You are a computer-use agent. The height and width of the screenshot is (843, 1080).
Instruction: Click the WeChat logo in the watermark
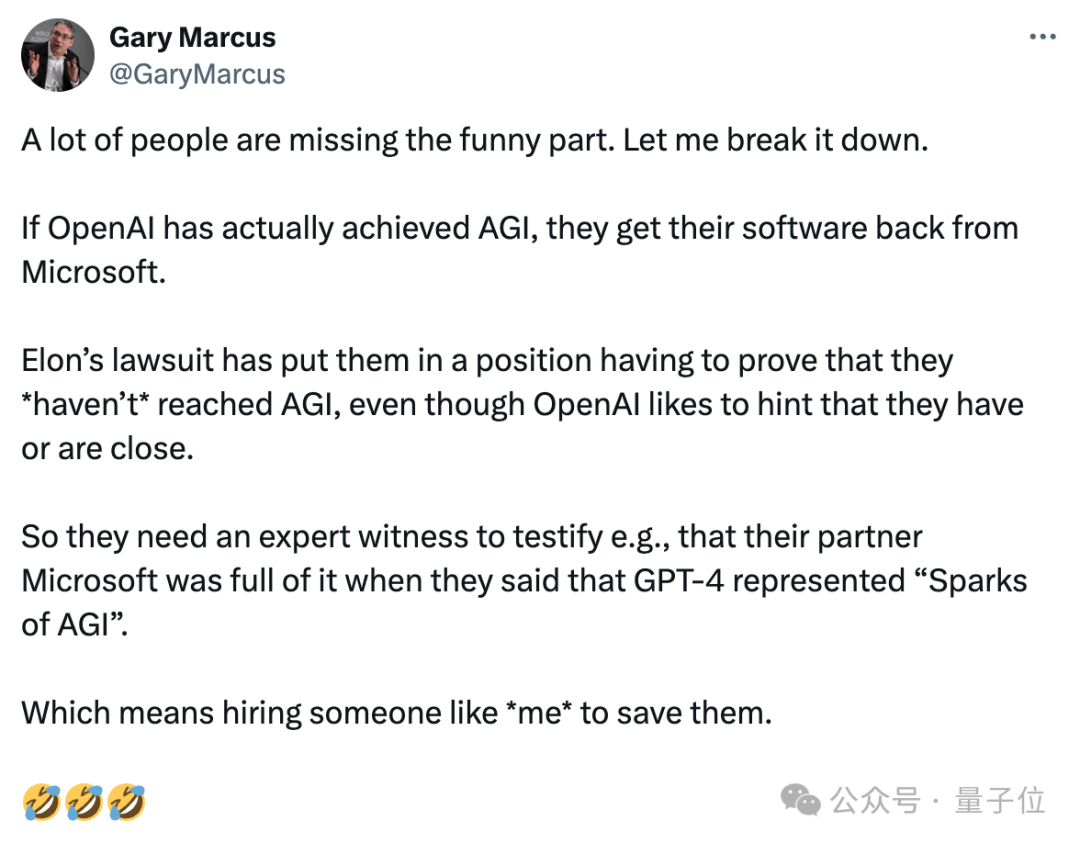pyautogui.click(x=800, y=799)
